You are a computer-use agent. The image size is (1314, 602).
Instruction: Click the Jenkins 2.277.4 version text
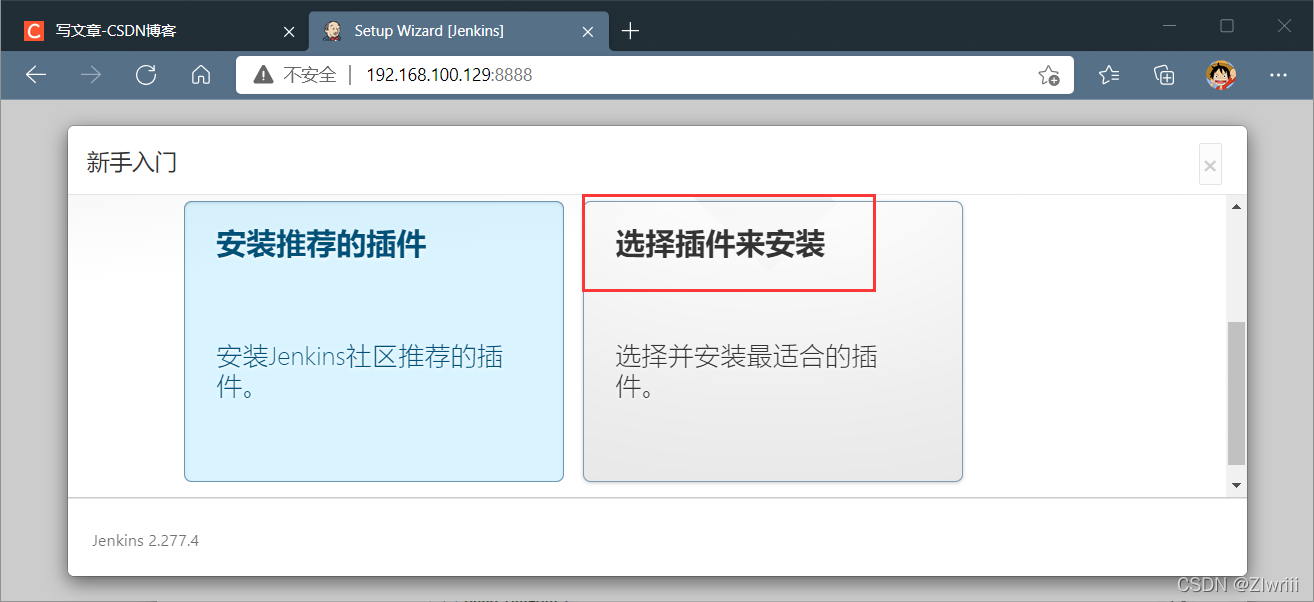pos(145,540)
